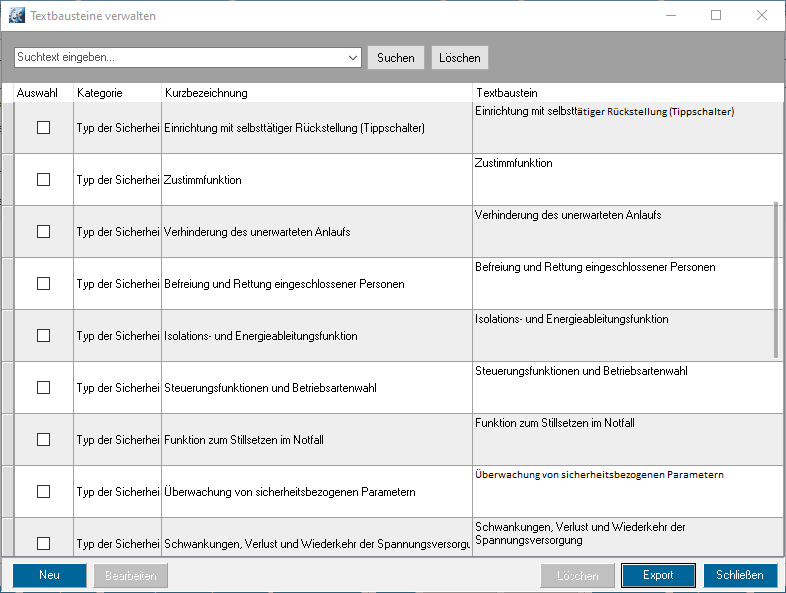Click the Textbaustein column header

[508, 93]
